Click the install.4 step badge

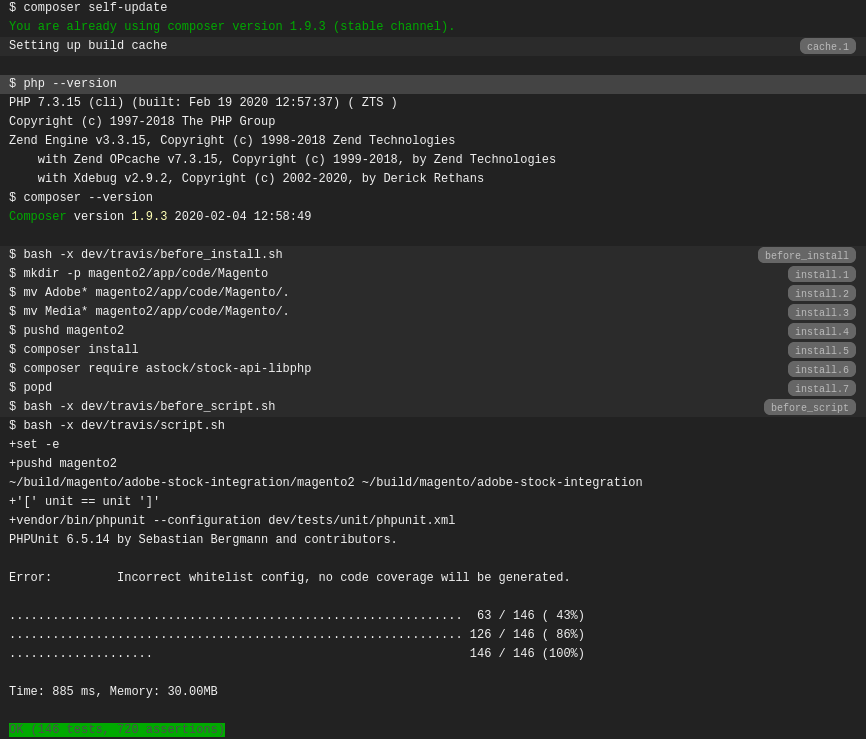pos(821,331)
